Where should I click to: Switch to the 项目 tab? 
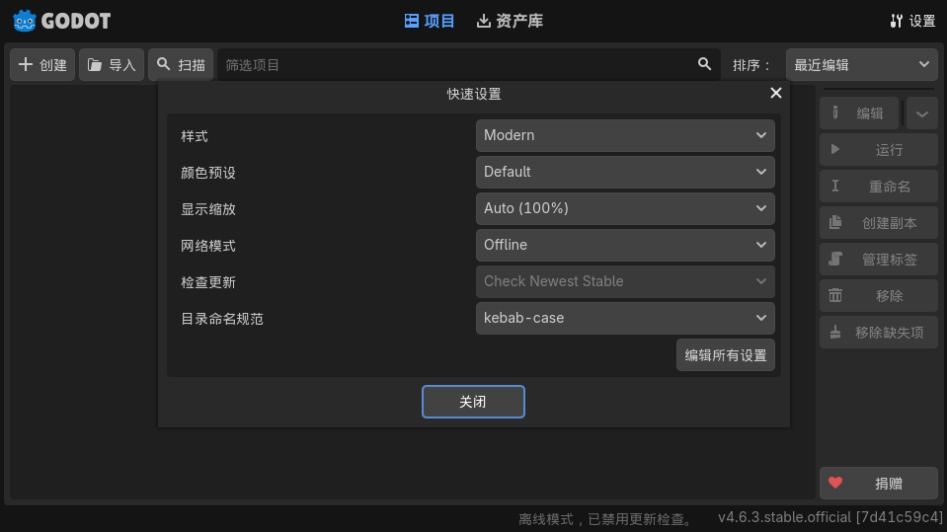pos(429,21)
